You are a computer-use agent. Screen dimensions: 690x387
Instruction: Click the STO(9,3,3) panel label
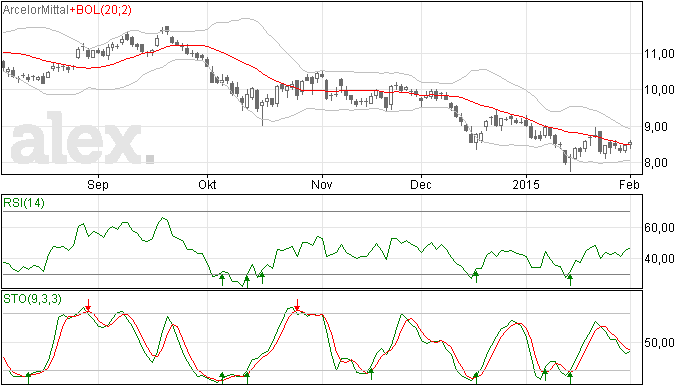coord(32,299)
